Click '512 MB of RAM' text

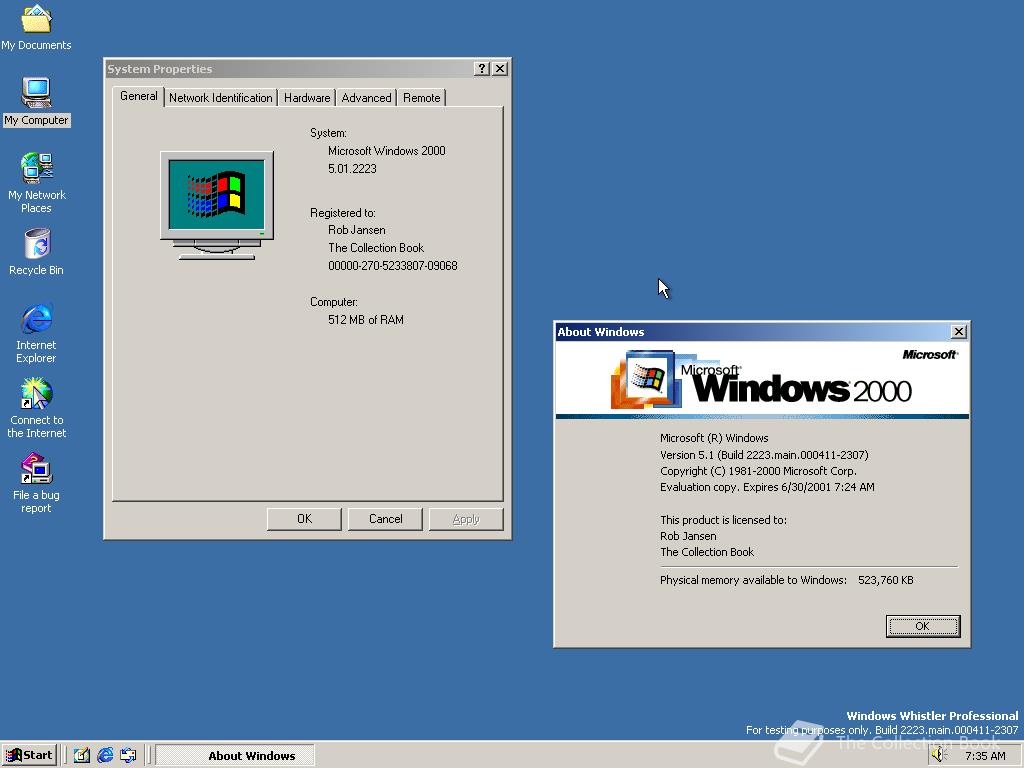(366, 320)
